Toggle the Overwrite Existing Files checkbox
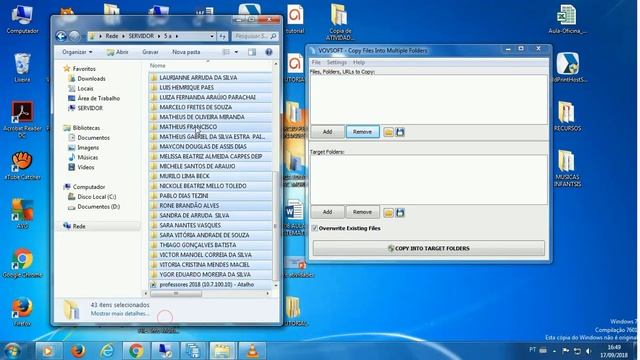 (x=315, y=228)
